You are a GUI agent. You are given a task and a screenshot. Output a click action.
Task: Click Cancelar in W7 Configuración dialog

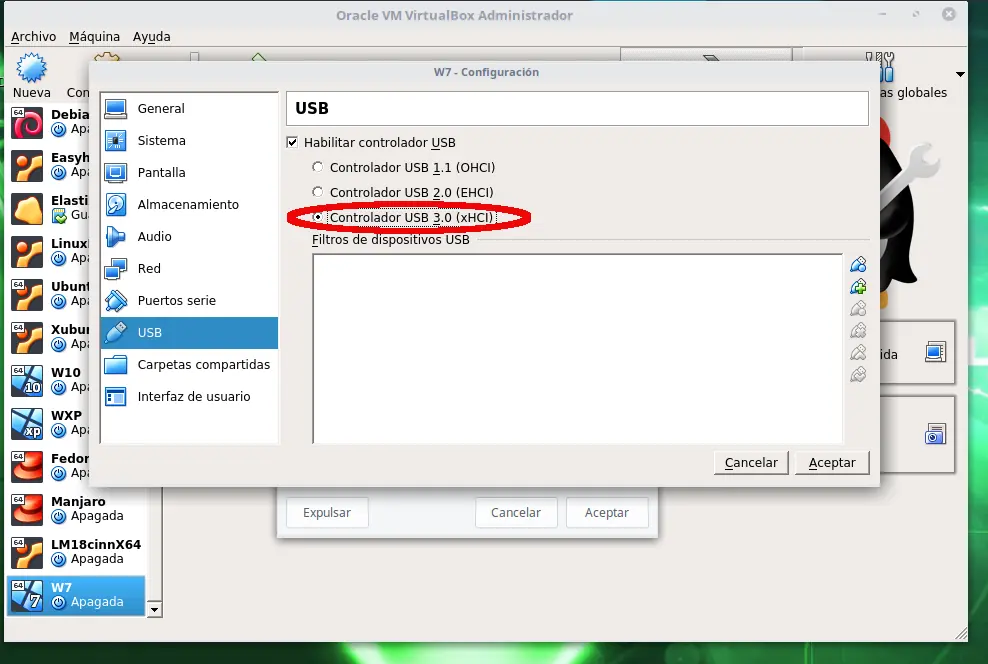tap(751, 462)
